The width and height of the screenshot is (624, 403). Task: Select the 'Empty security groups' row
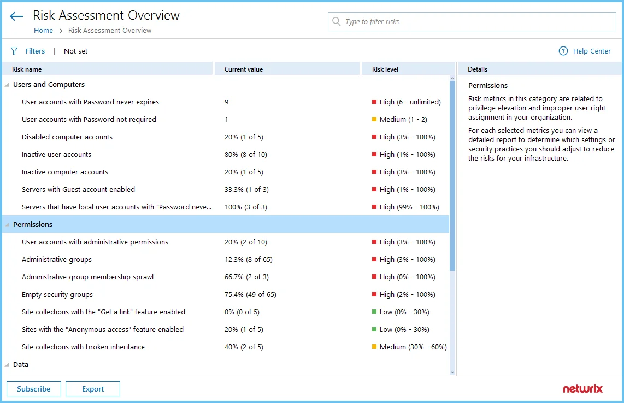tap(226, 294)
